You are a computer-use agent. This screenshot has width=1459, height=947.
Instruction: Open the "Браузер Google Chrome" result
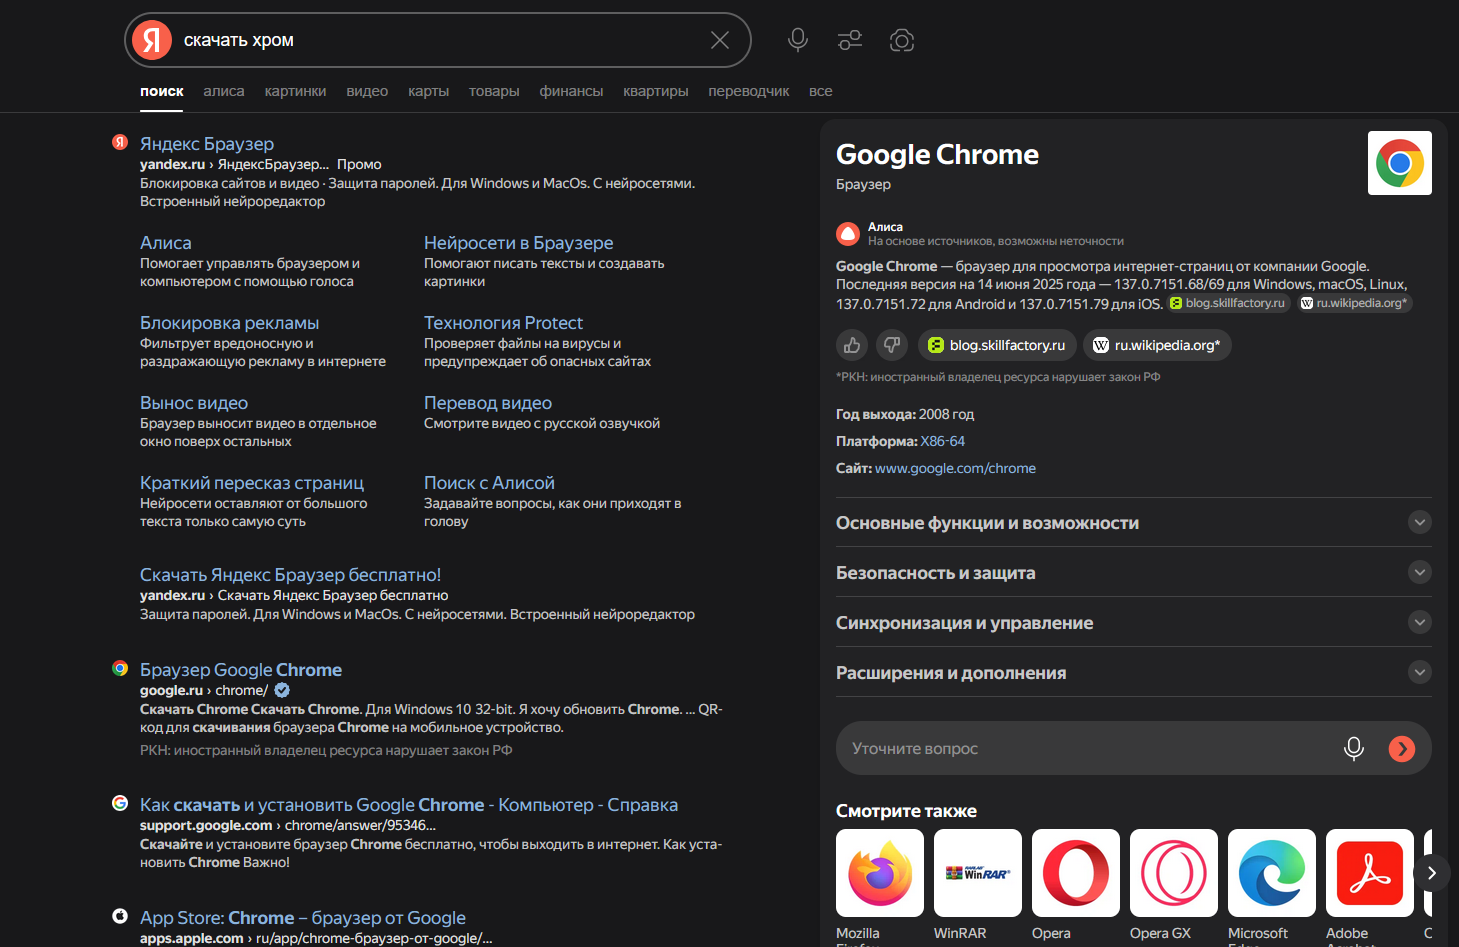coord(241,670)
